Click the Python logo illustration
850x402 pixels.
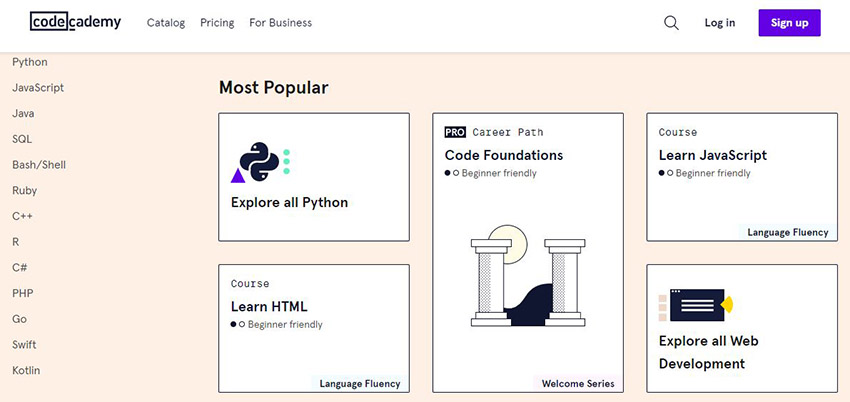pos(261,162)
